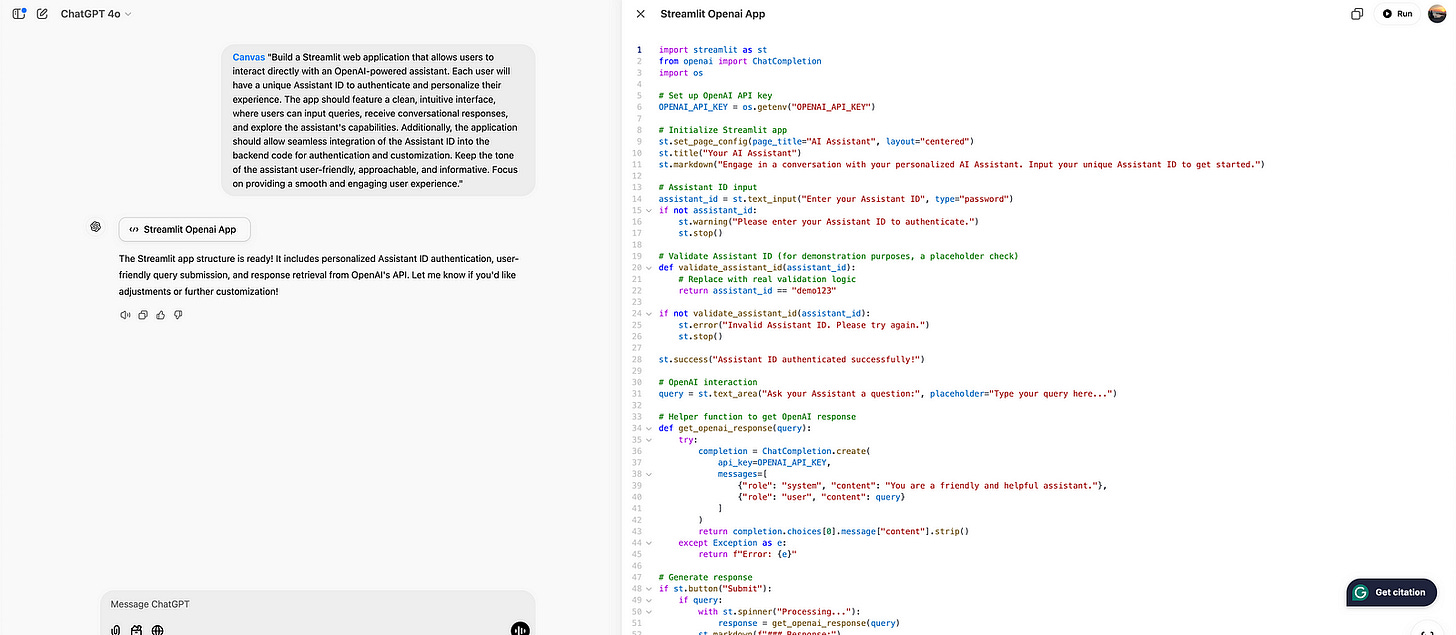Collapse the try block on line 35
The height and width of the screenshot is (635, 1456).
(649, 439)
